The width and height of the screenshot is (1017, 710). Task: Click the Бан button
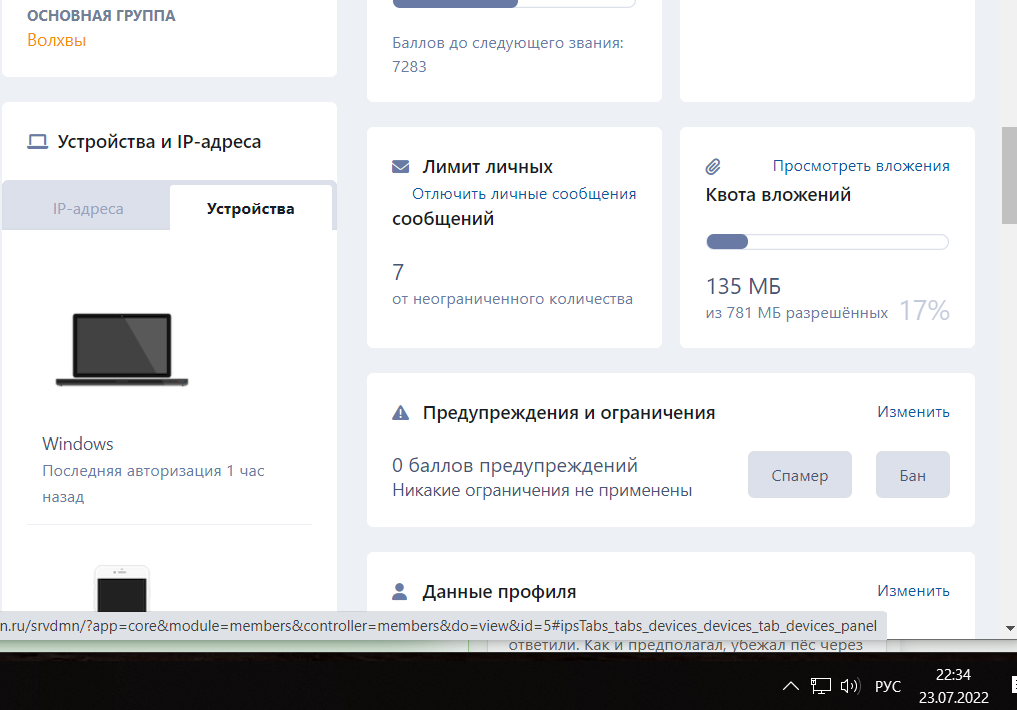click(913, 475)
